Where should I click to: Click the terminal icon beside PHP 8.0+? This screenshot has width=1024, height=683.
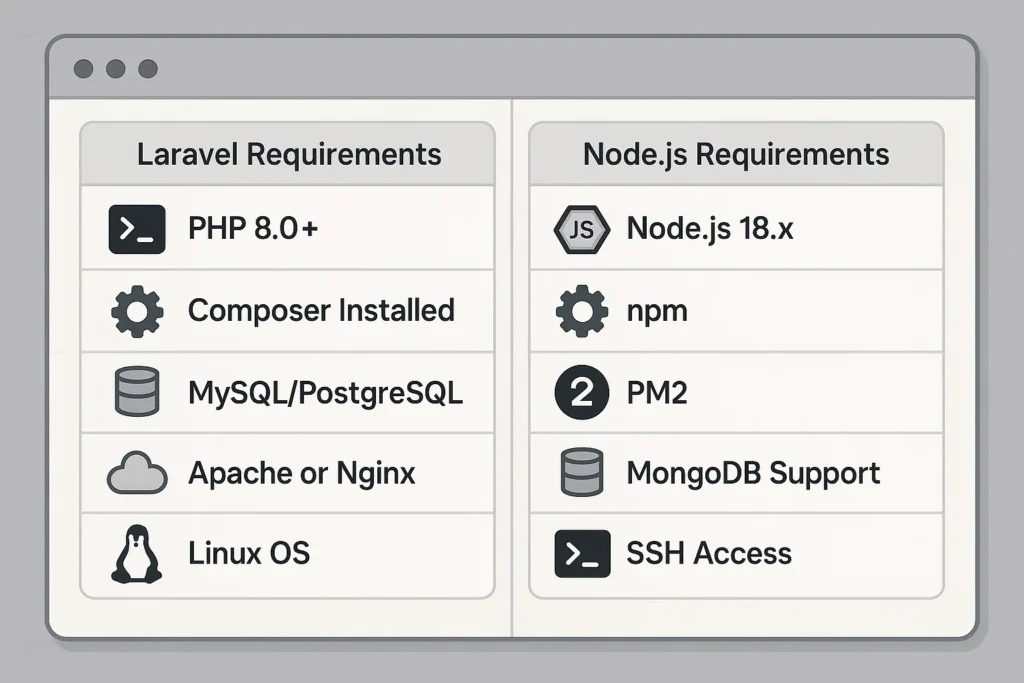[x=137, y=229]
